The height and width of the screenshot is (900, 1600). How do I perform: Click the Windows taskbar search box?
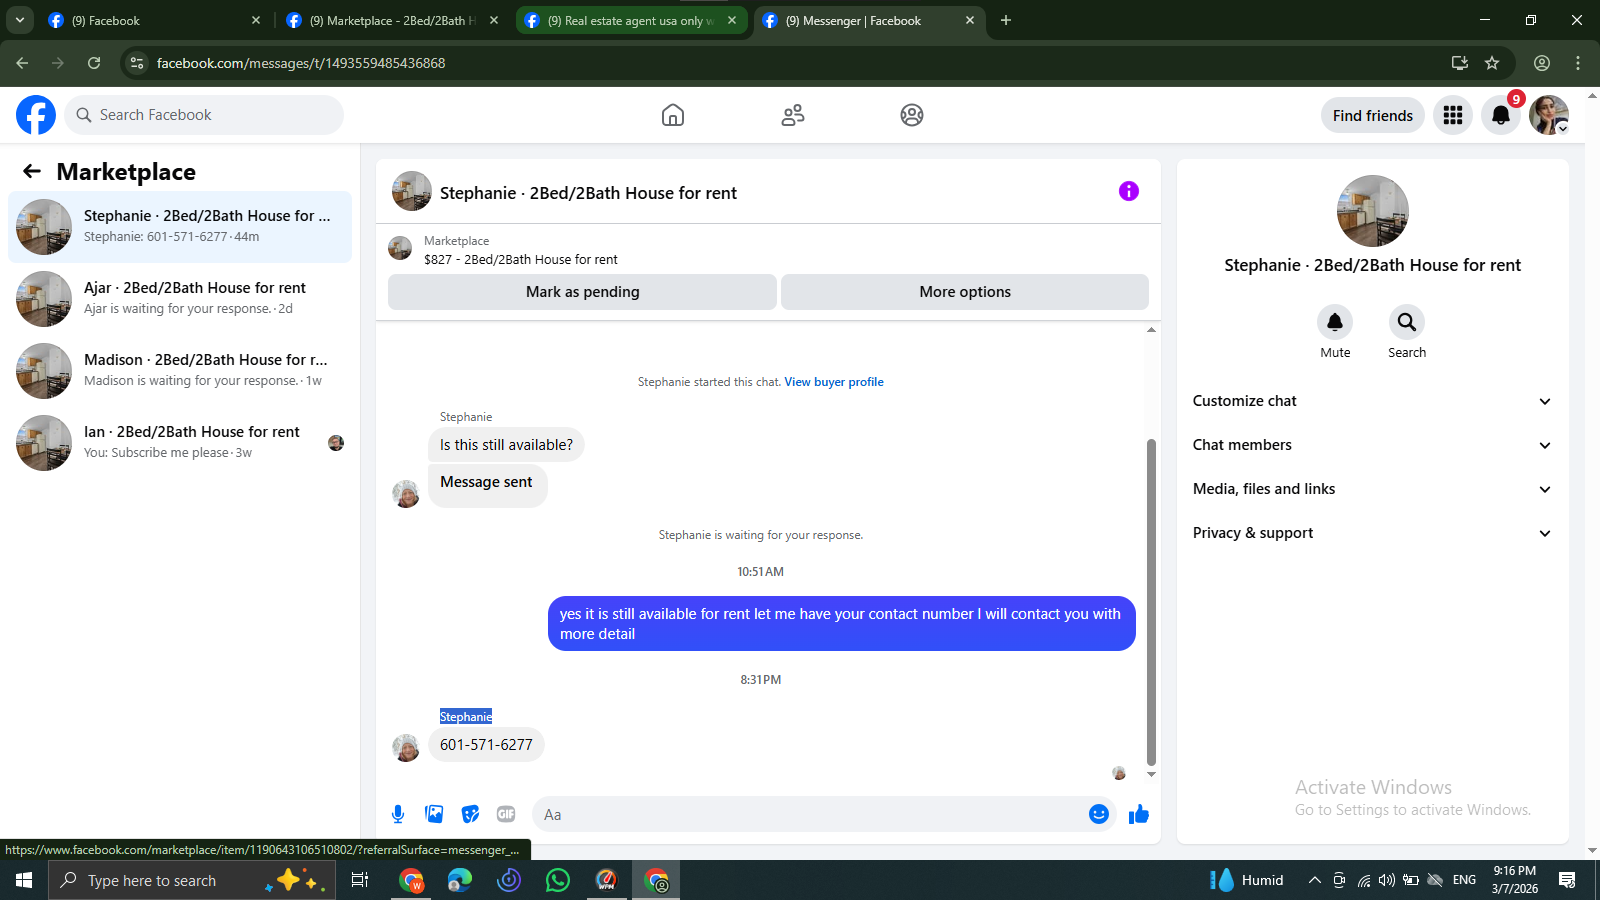click(x=192, y=880)
